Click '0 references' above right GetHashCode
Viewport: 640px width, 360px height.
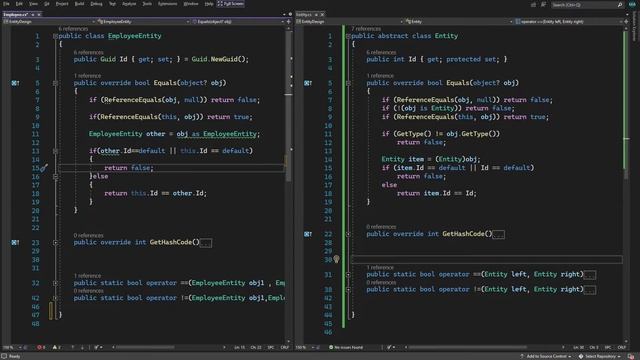[381, 227]
